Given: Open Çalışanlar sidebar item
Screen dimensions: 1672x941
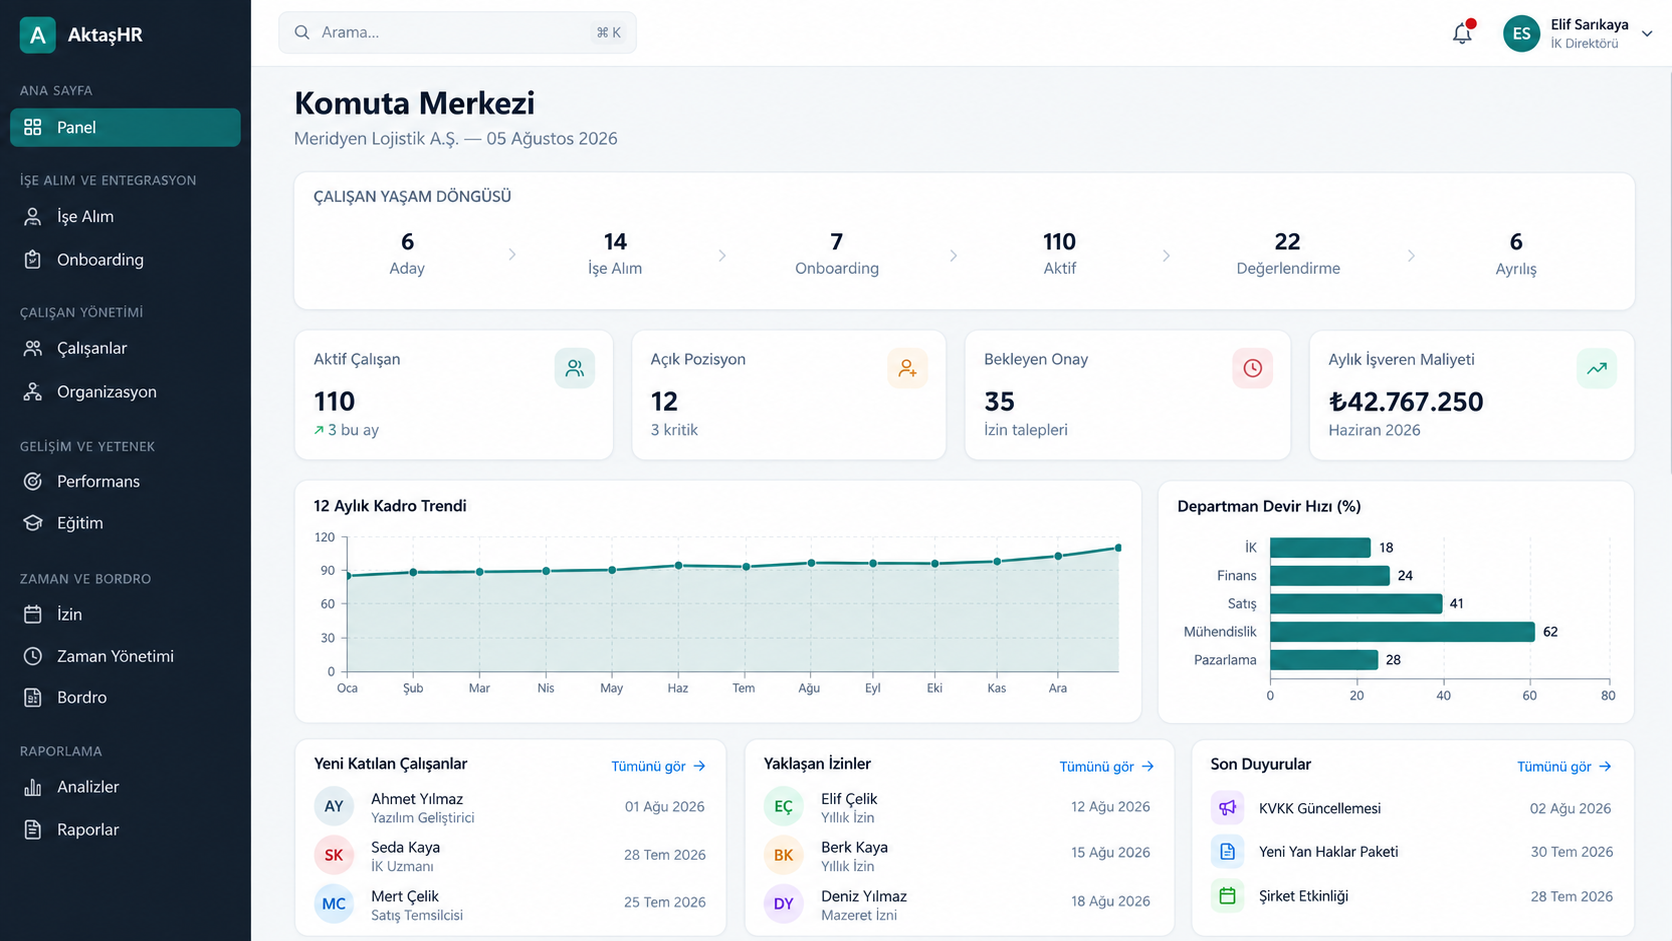Looking at the screenshot, I should pos(125,348).
